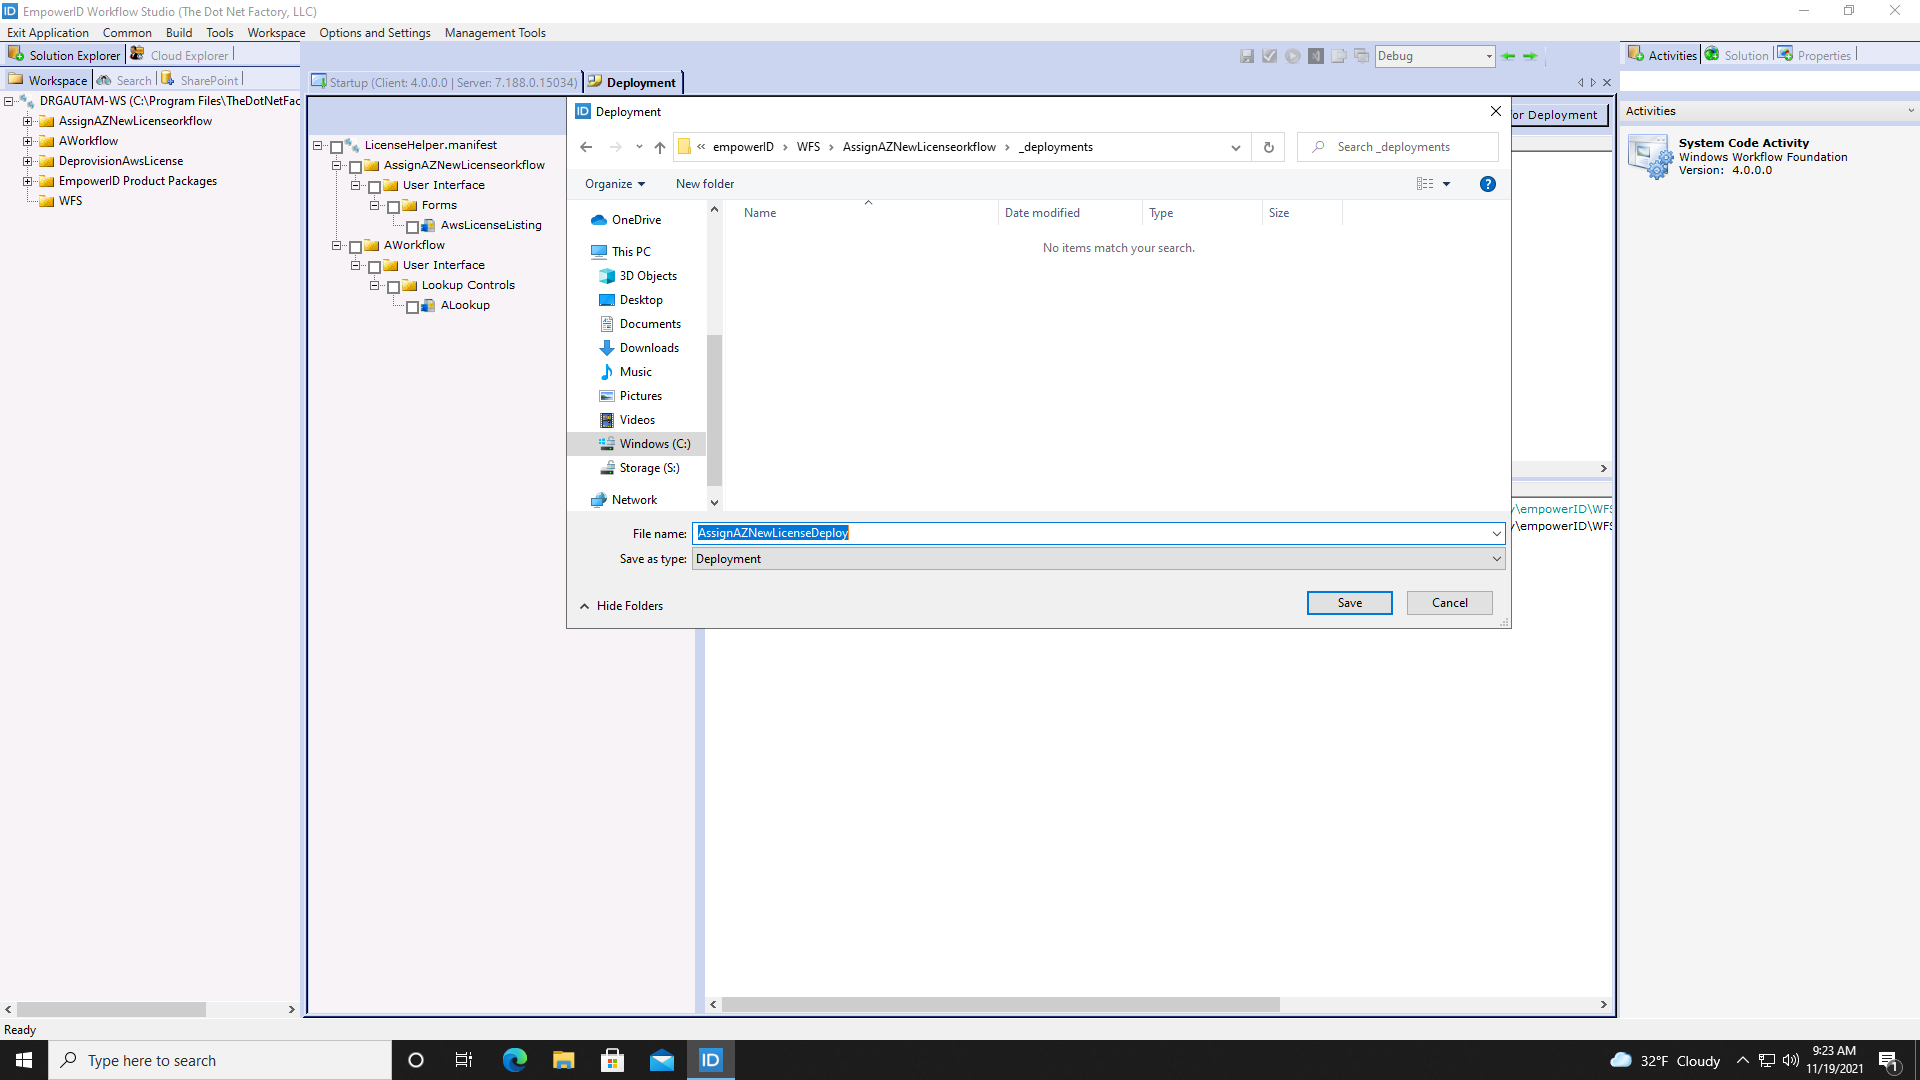
Task: Open the Debug configuration dropdown
Action: click(x=1488, y=56)
